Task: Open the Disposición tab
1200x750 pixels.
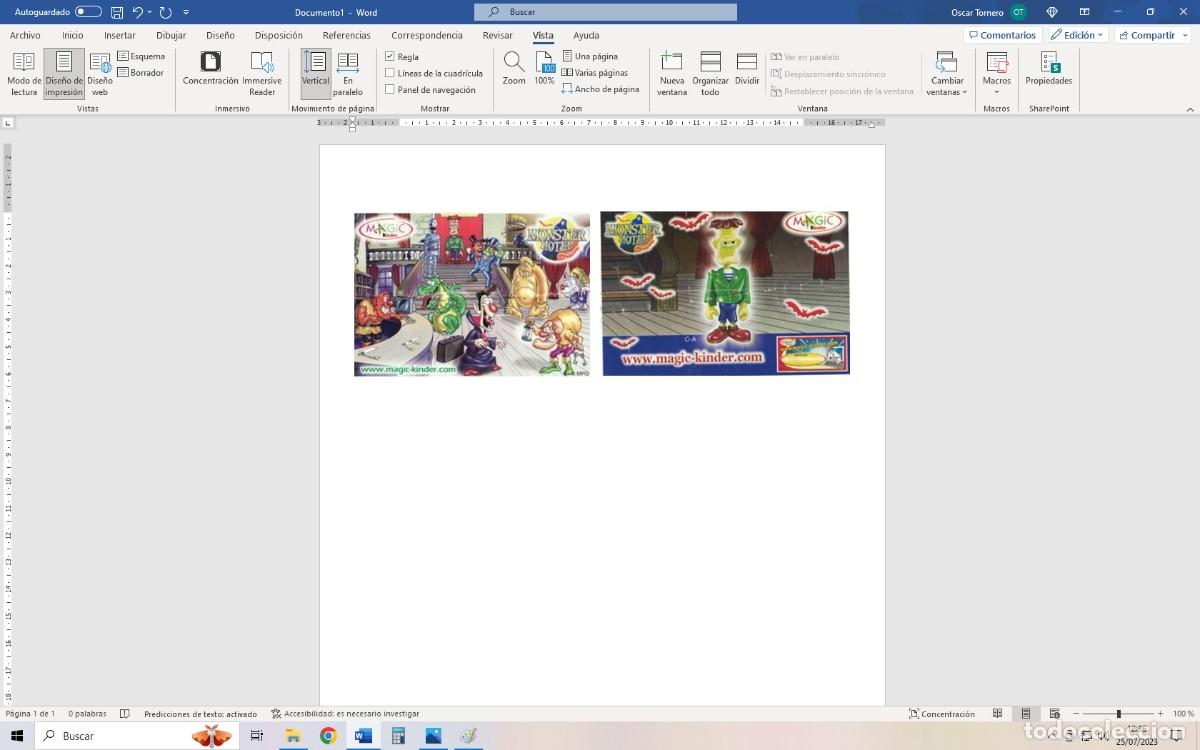Action: point(279,35)
